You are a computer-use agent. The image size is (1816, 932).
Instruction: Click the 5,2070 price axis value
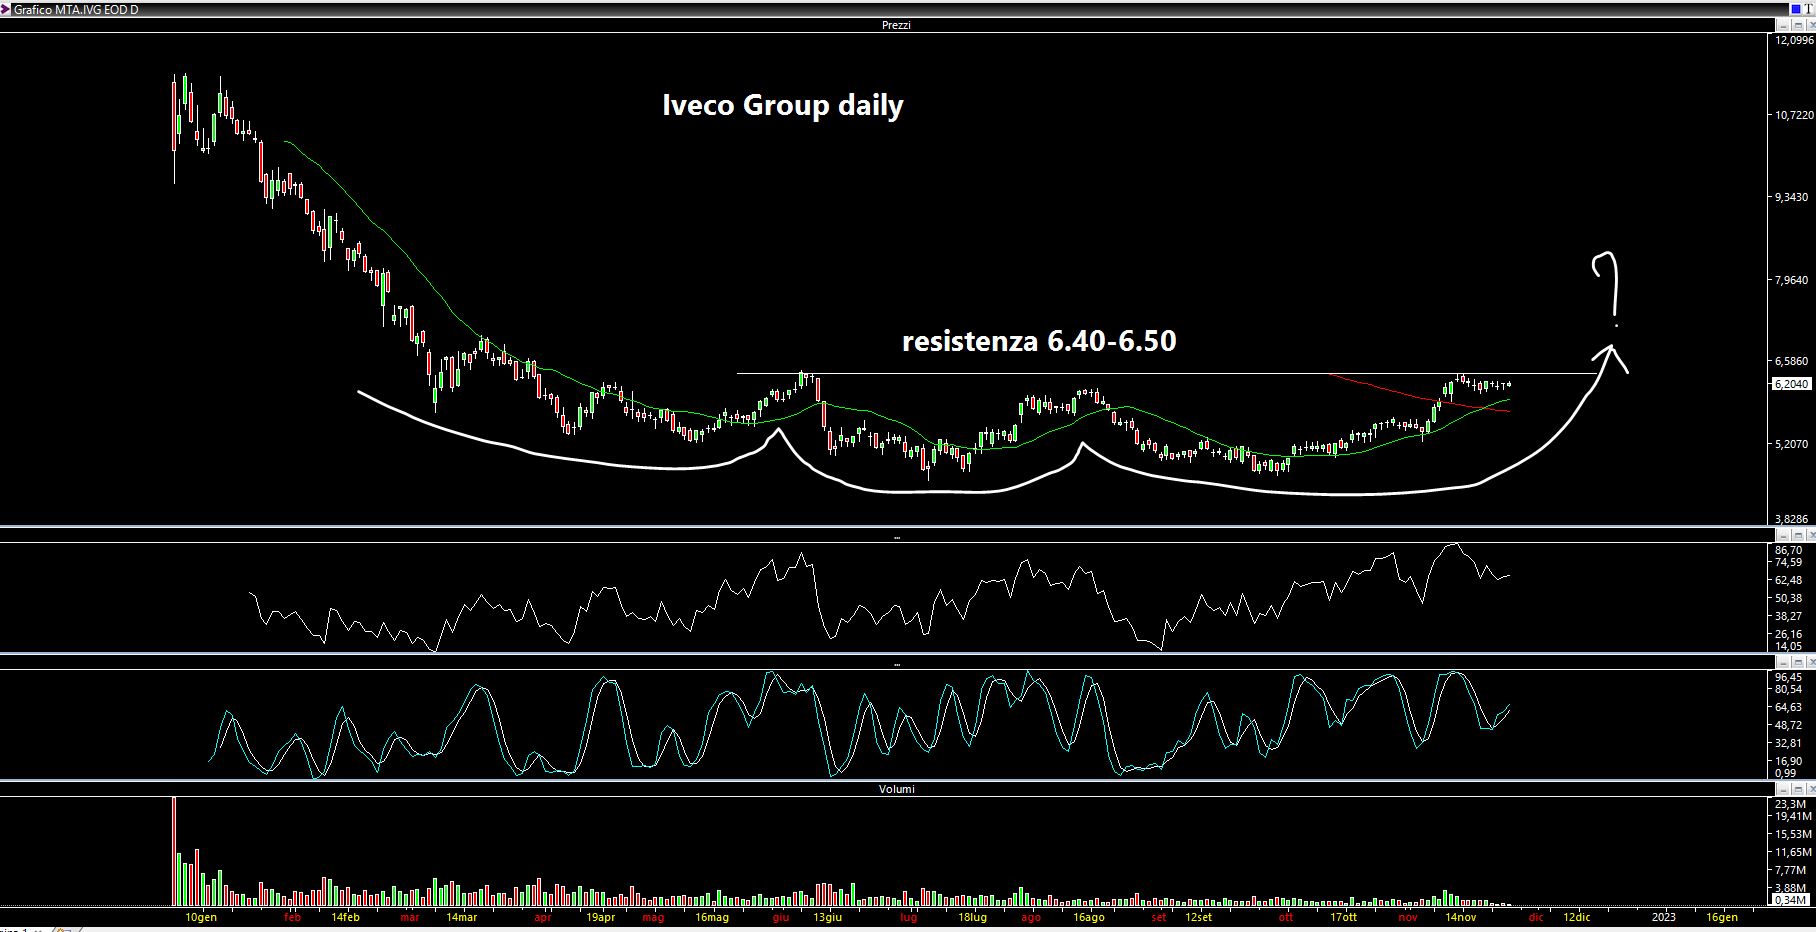click(x=1791, y=444)
